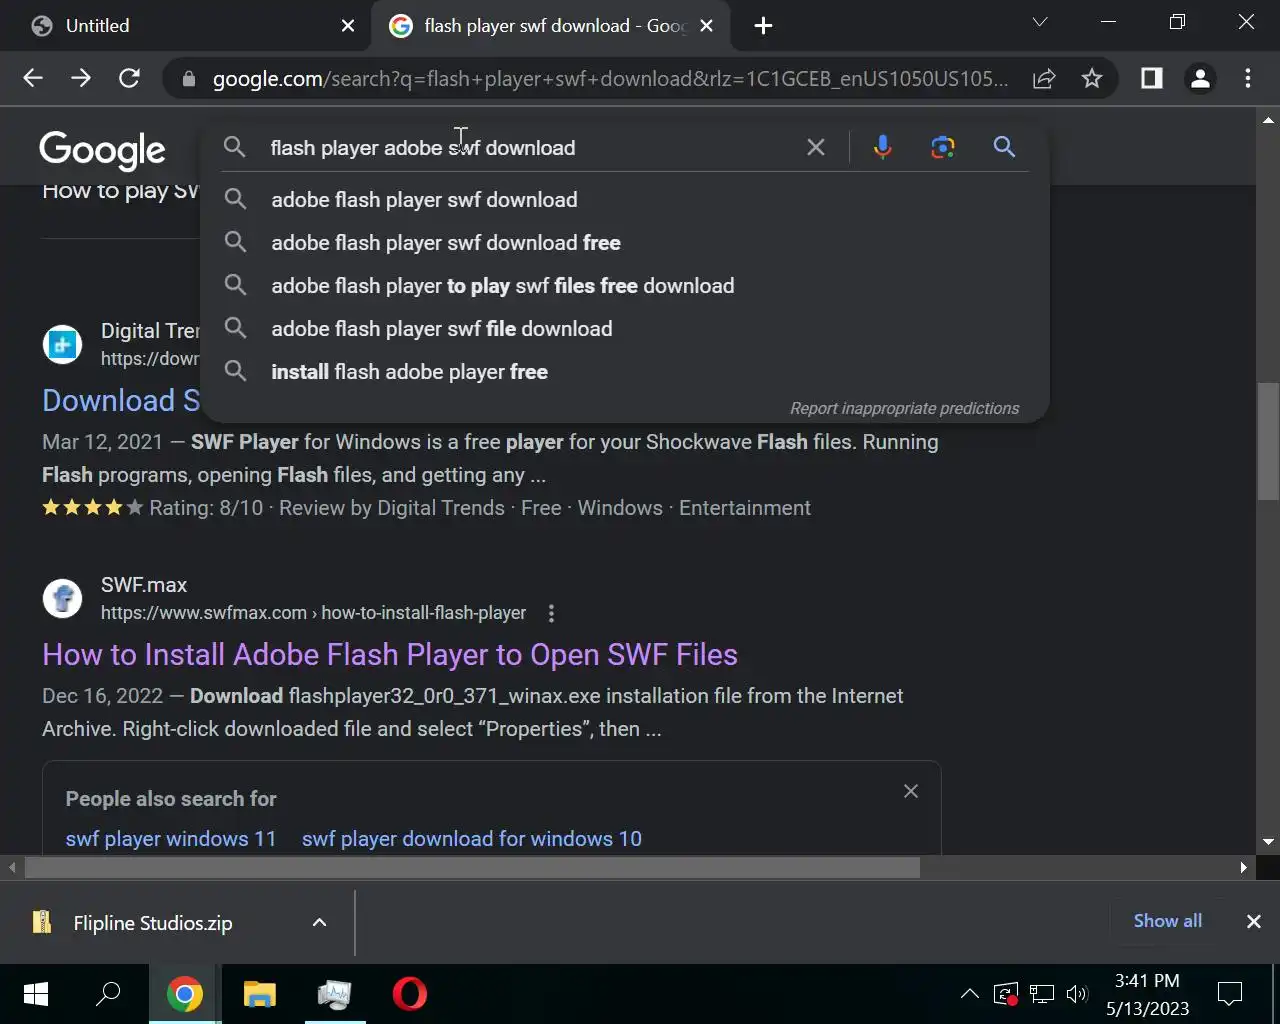The width and height of the screenshot is (1280, 1024).
Task: Click the horizontal scrollbar right arrow
Action: 1243,867
